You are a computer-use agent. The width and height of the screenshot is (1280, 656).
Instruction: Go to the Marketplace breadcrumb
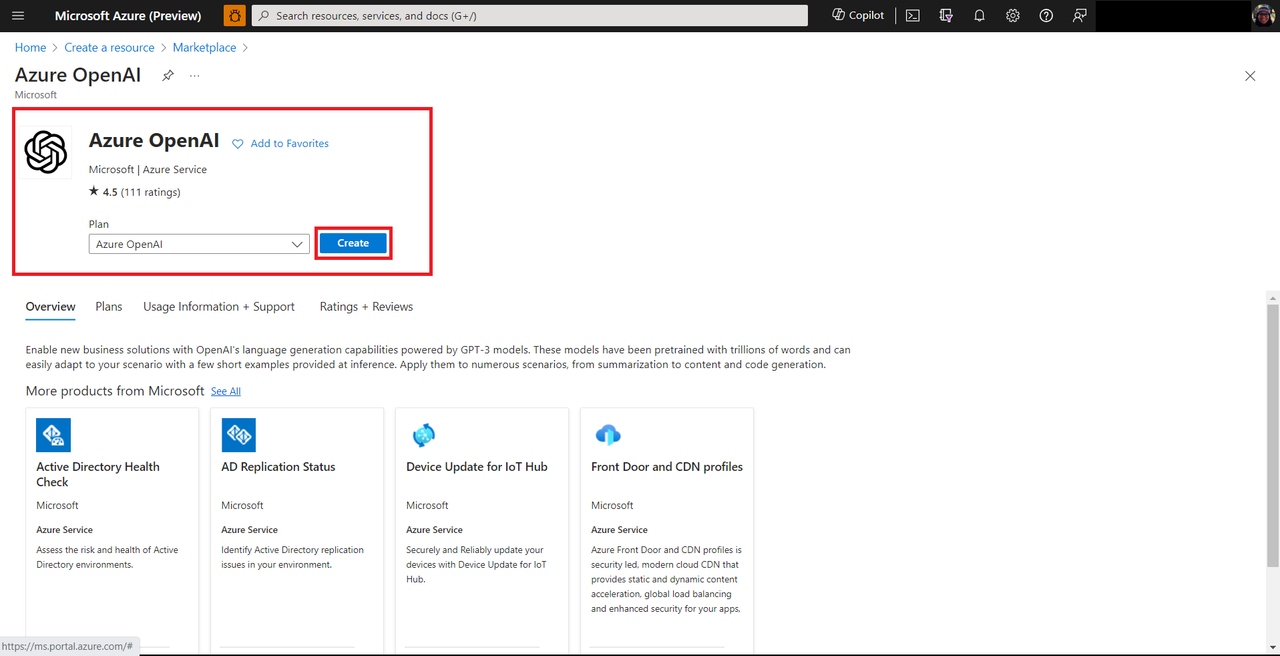click(204, 47)
